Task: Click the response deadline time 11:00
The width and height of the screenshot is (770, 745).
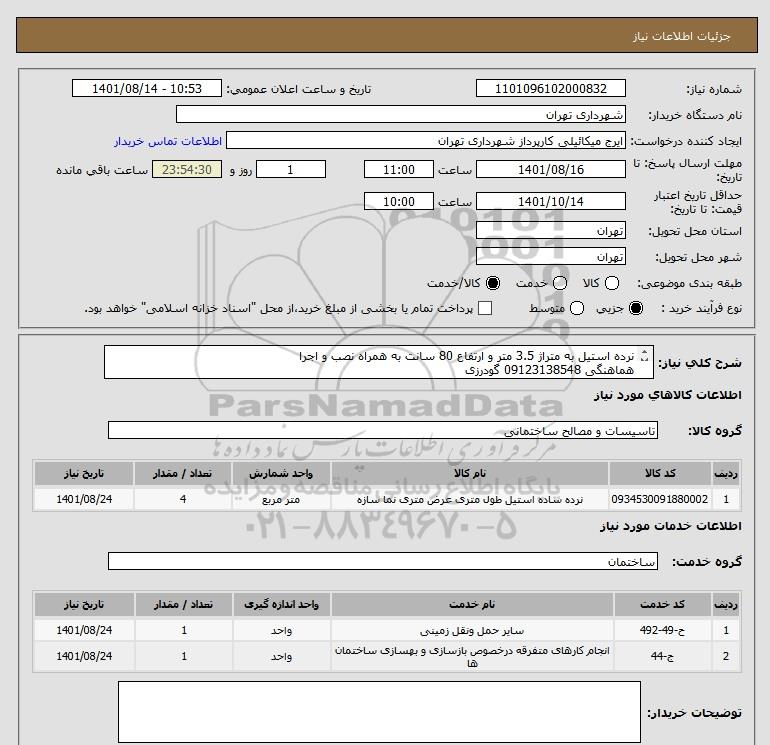Action: (399, 169)
